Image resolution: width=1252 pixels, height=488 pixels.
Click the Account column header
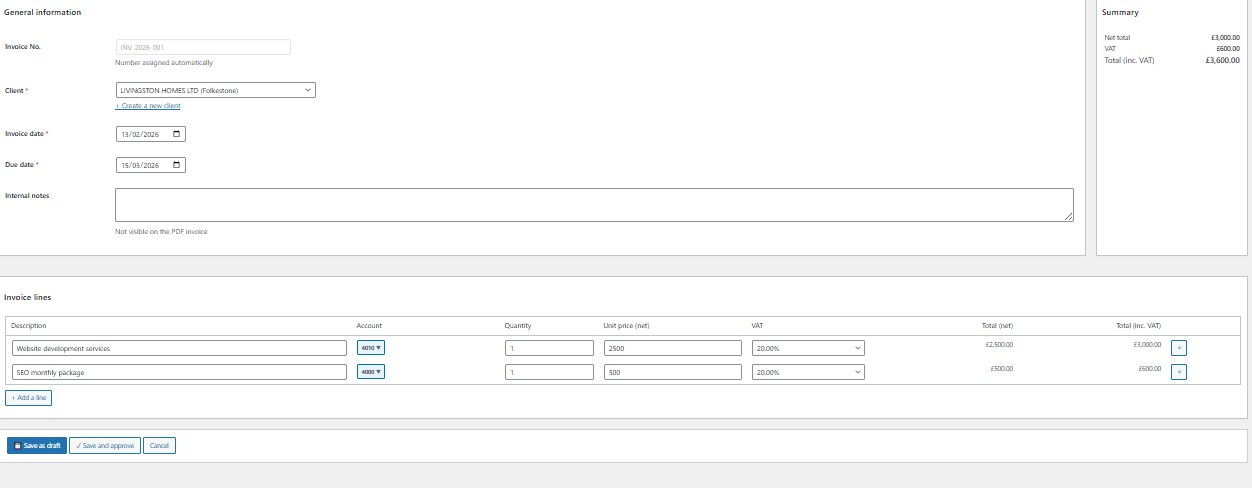pyautogui.click(x=369, y=326)
